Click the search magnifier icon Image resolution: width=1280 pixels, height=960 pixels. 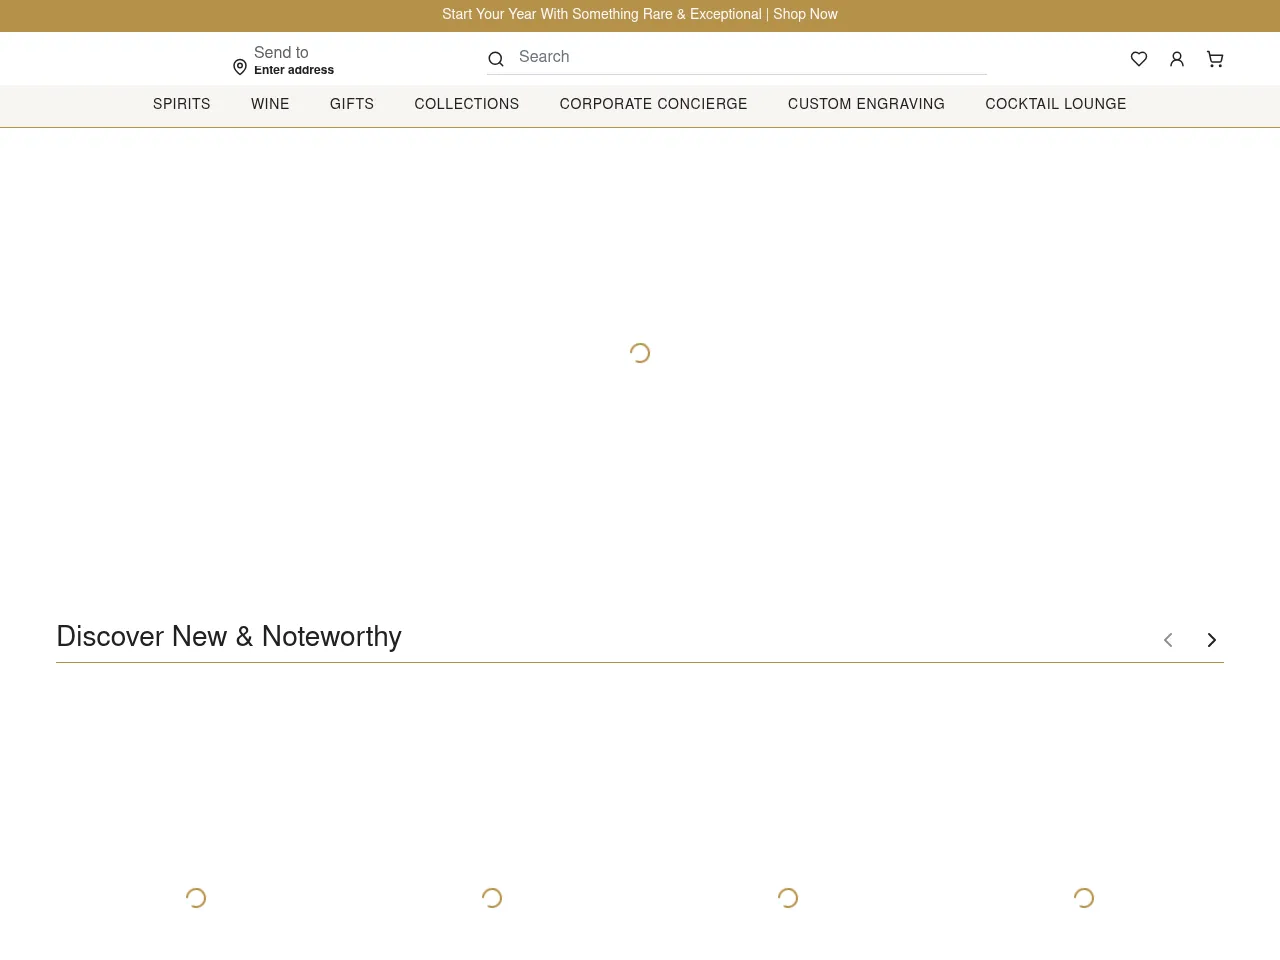click(495, 59)
